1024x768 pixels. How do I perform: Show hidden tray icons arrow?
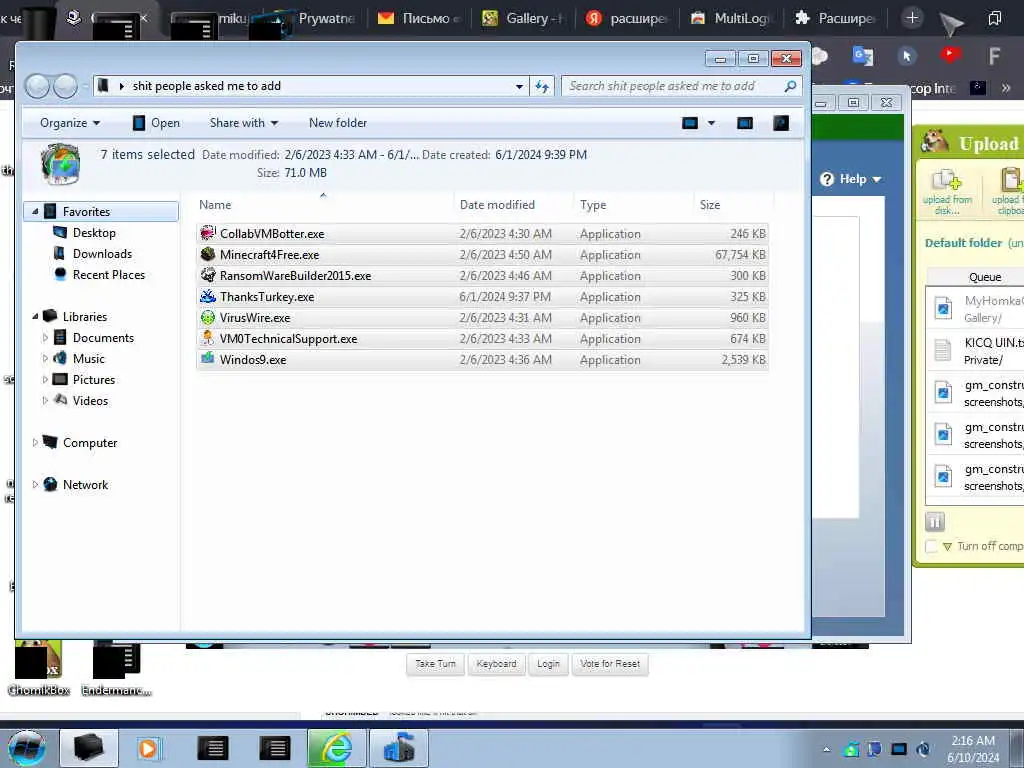coord(826,749)
